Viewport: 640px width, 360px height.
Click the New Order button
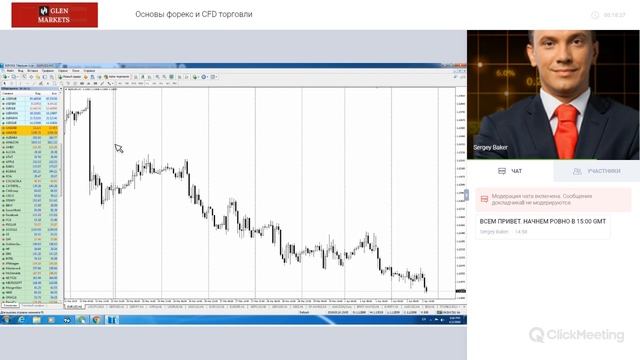pos(70,77)
